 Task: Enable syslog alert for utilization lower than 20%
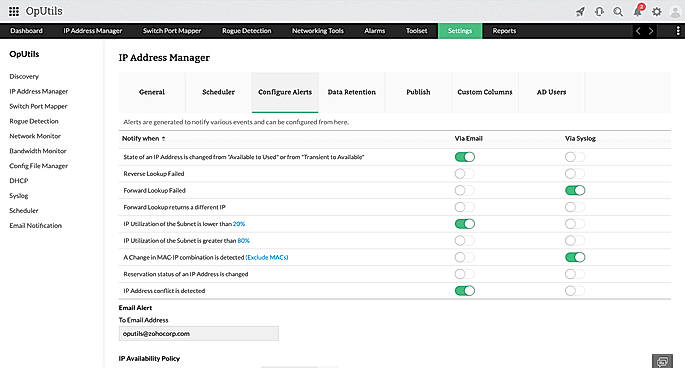(x=574, y=224)
